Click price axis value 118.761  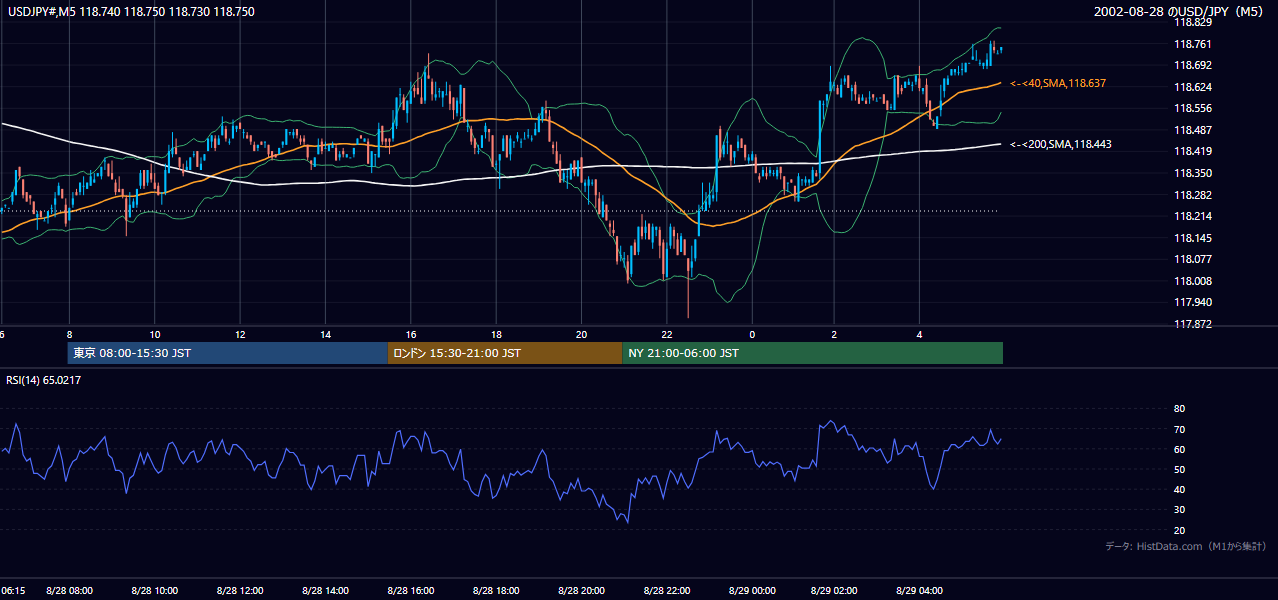coord(1194,44)
